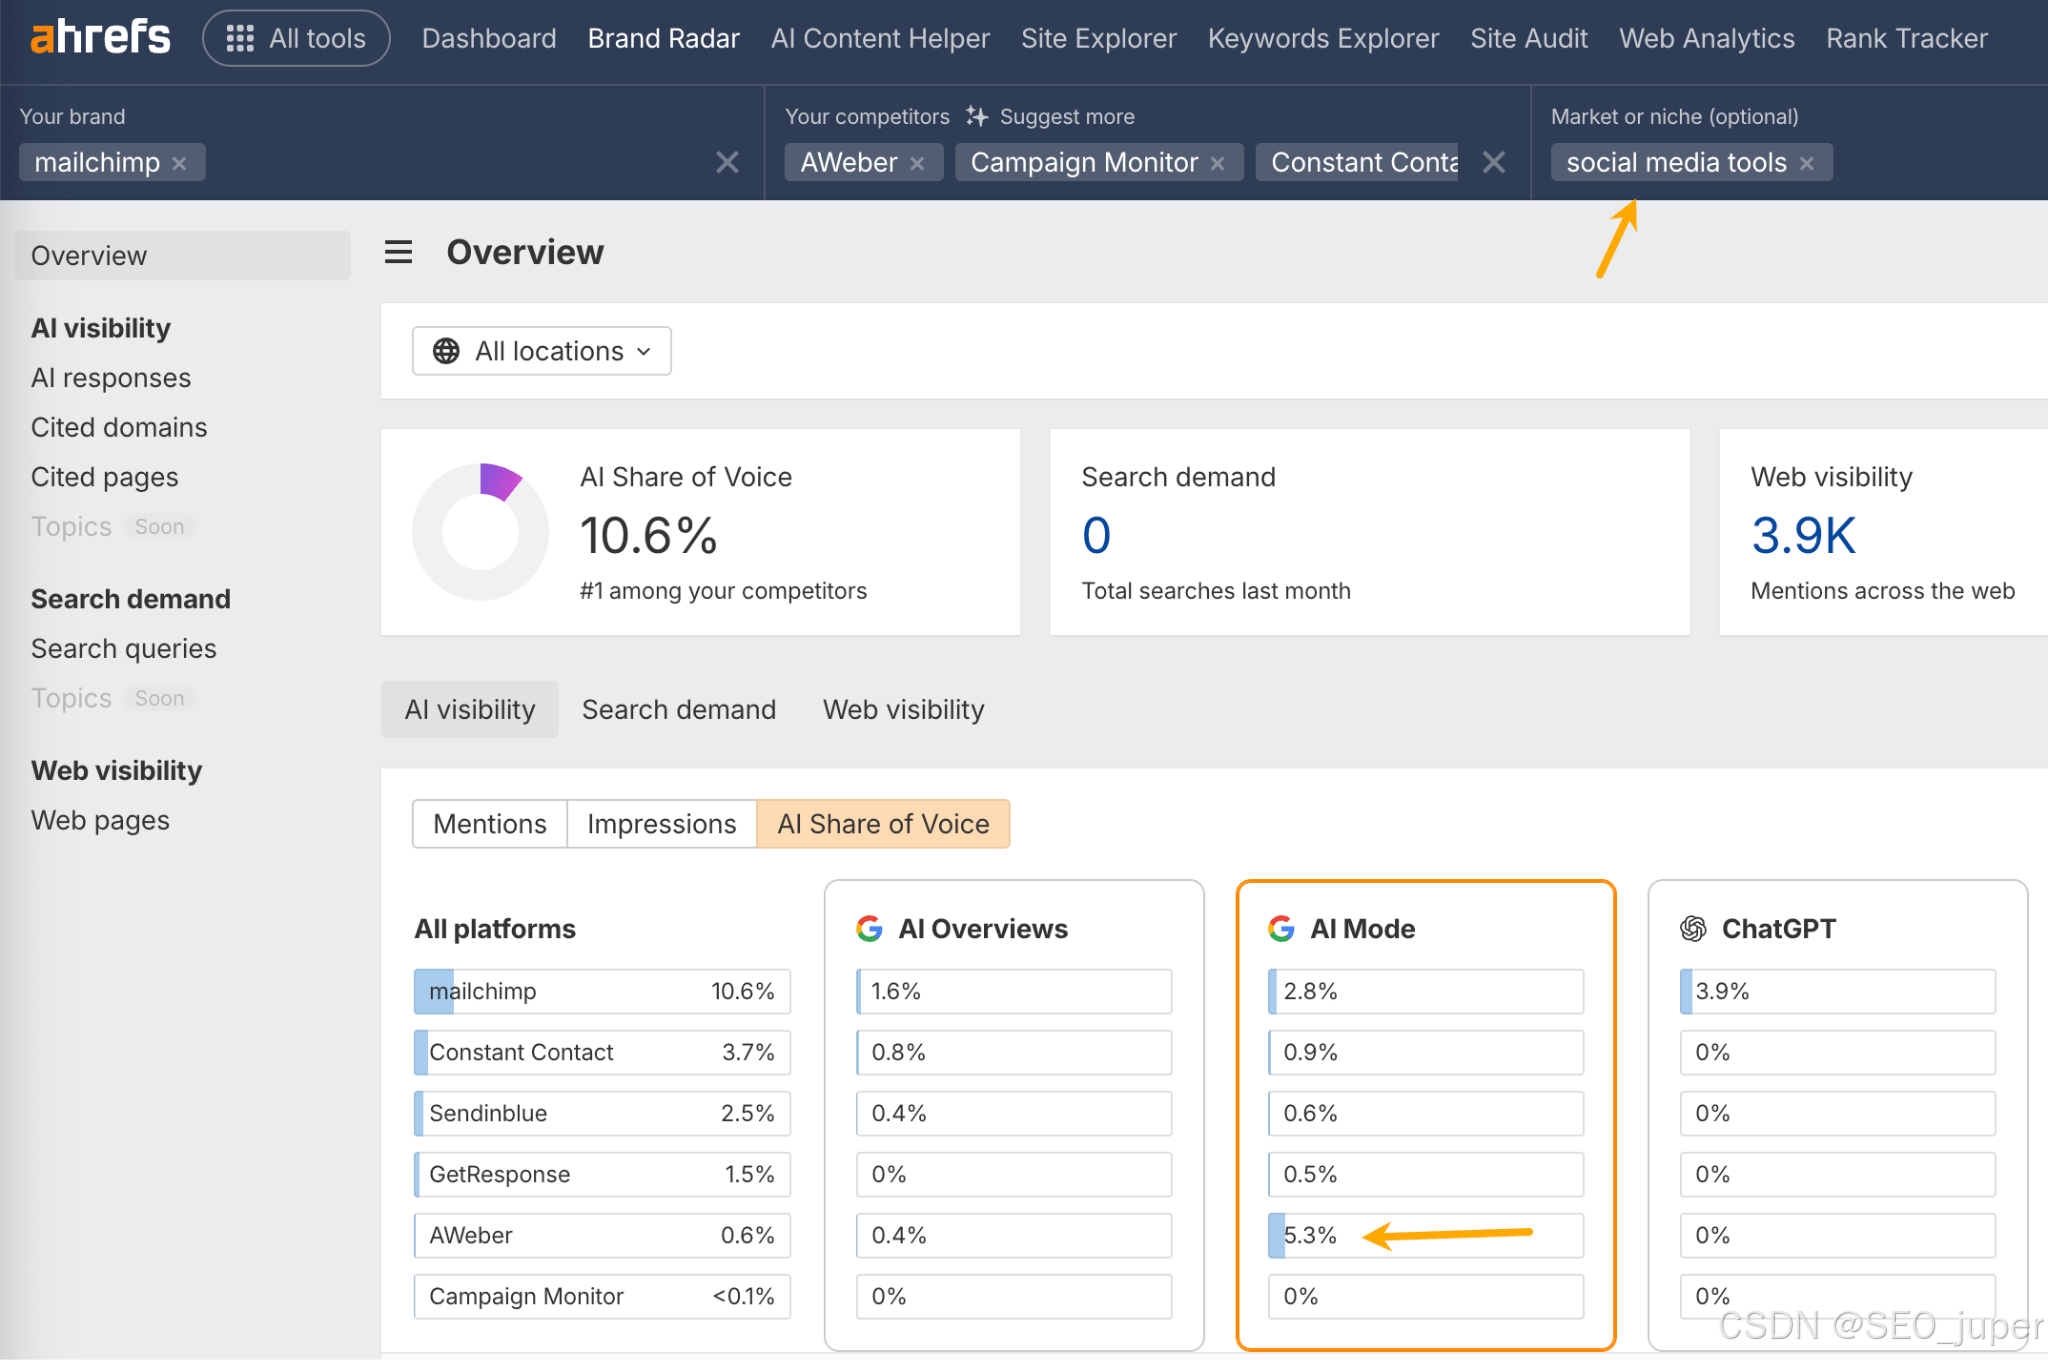Click the AI Mode Google icon

1281,929
